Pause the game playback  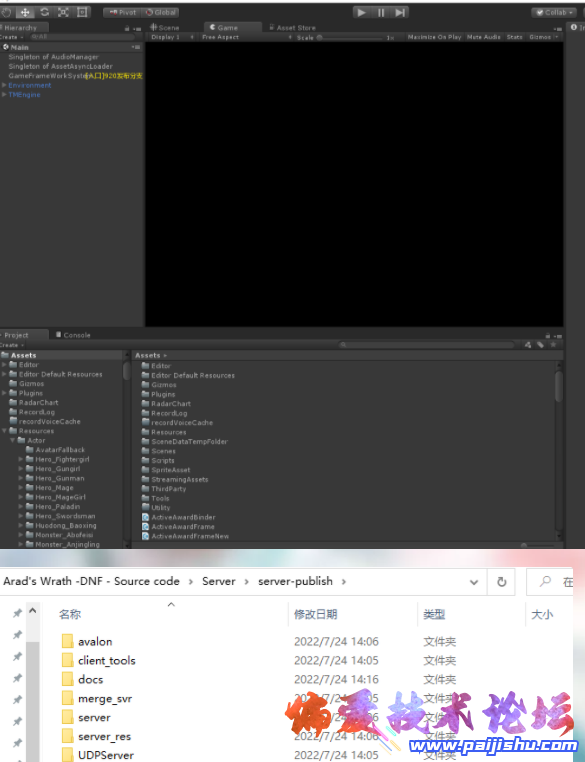point(381,12)
